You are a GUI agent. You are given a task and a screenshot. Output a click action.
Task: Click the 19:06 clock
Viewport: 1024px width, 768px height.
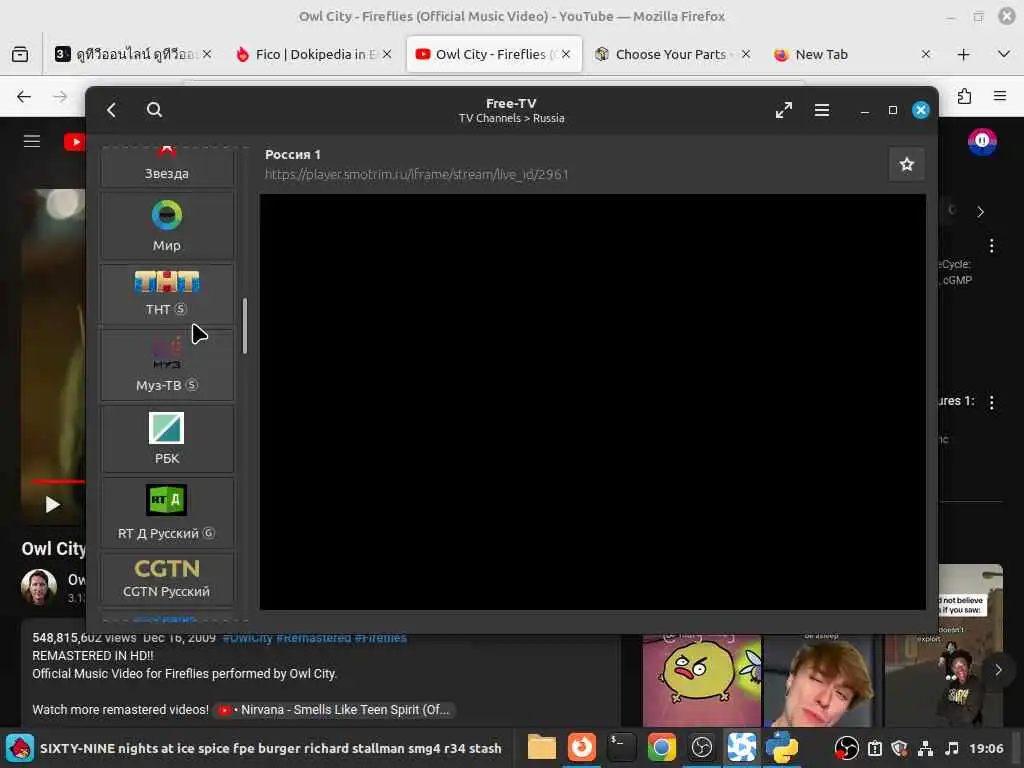pyautogui.click(x=986, y=748)
